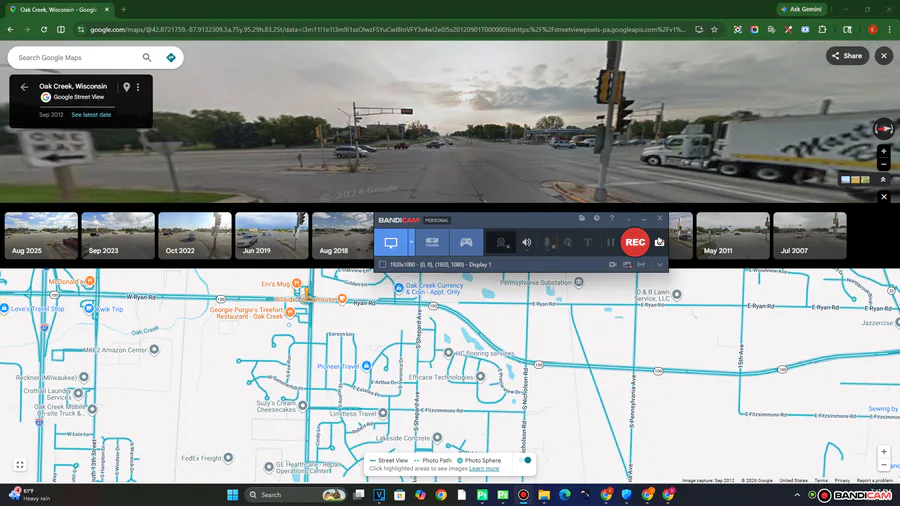Open Bandicam help question mark
The height and width of the screenshot is (506, 900).
pos(612,218)
